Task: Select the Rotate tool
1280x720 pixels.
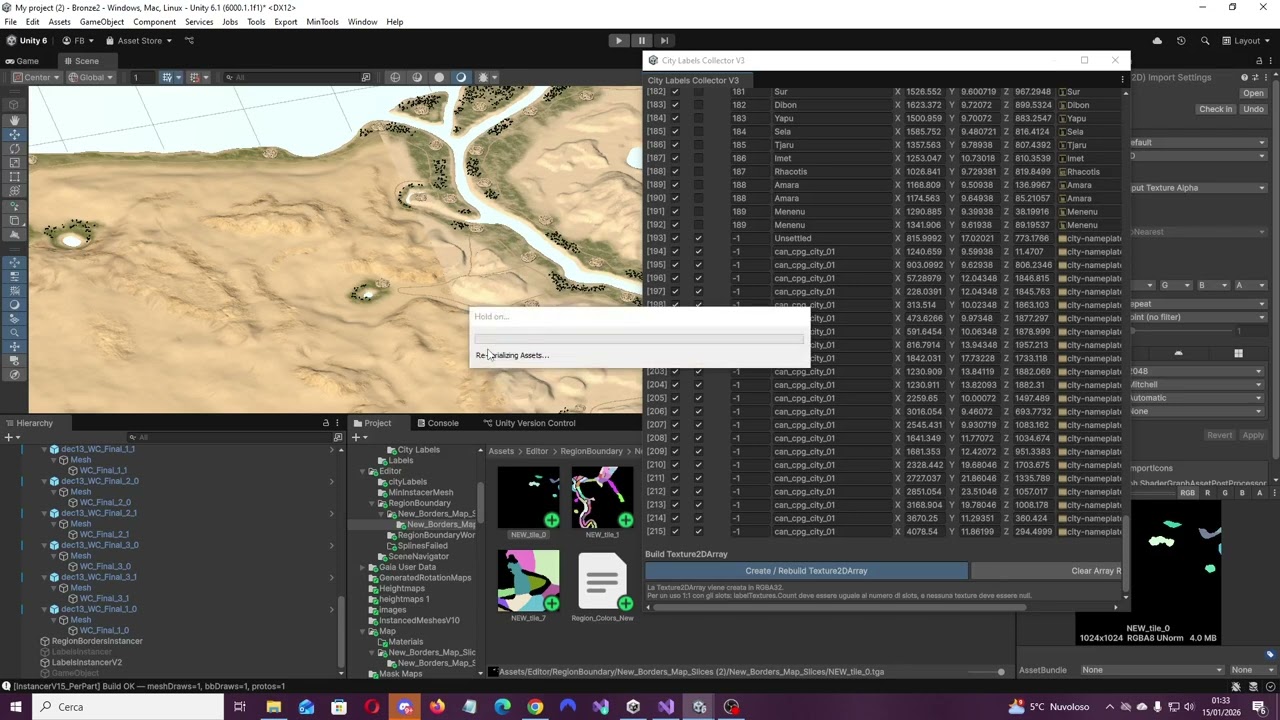Action: point(14,148)
